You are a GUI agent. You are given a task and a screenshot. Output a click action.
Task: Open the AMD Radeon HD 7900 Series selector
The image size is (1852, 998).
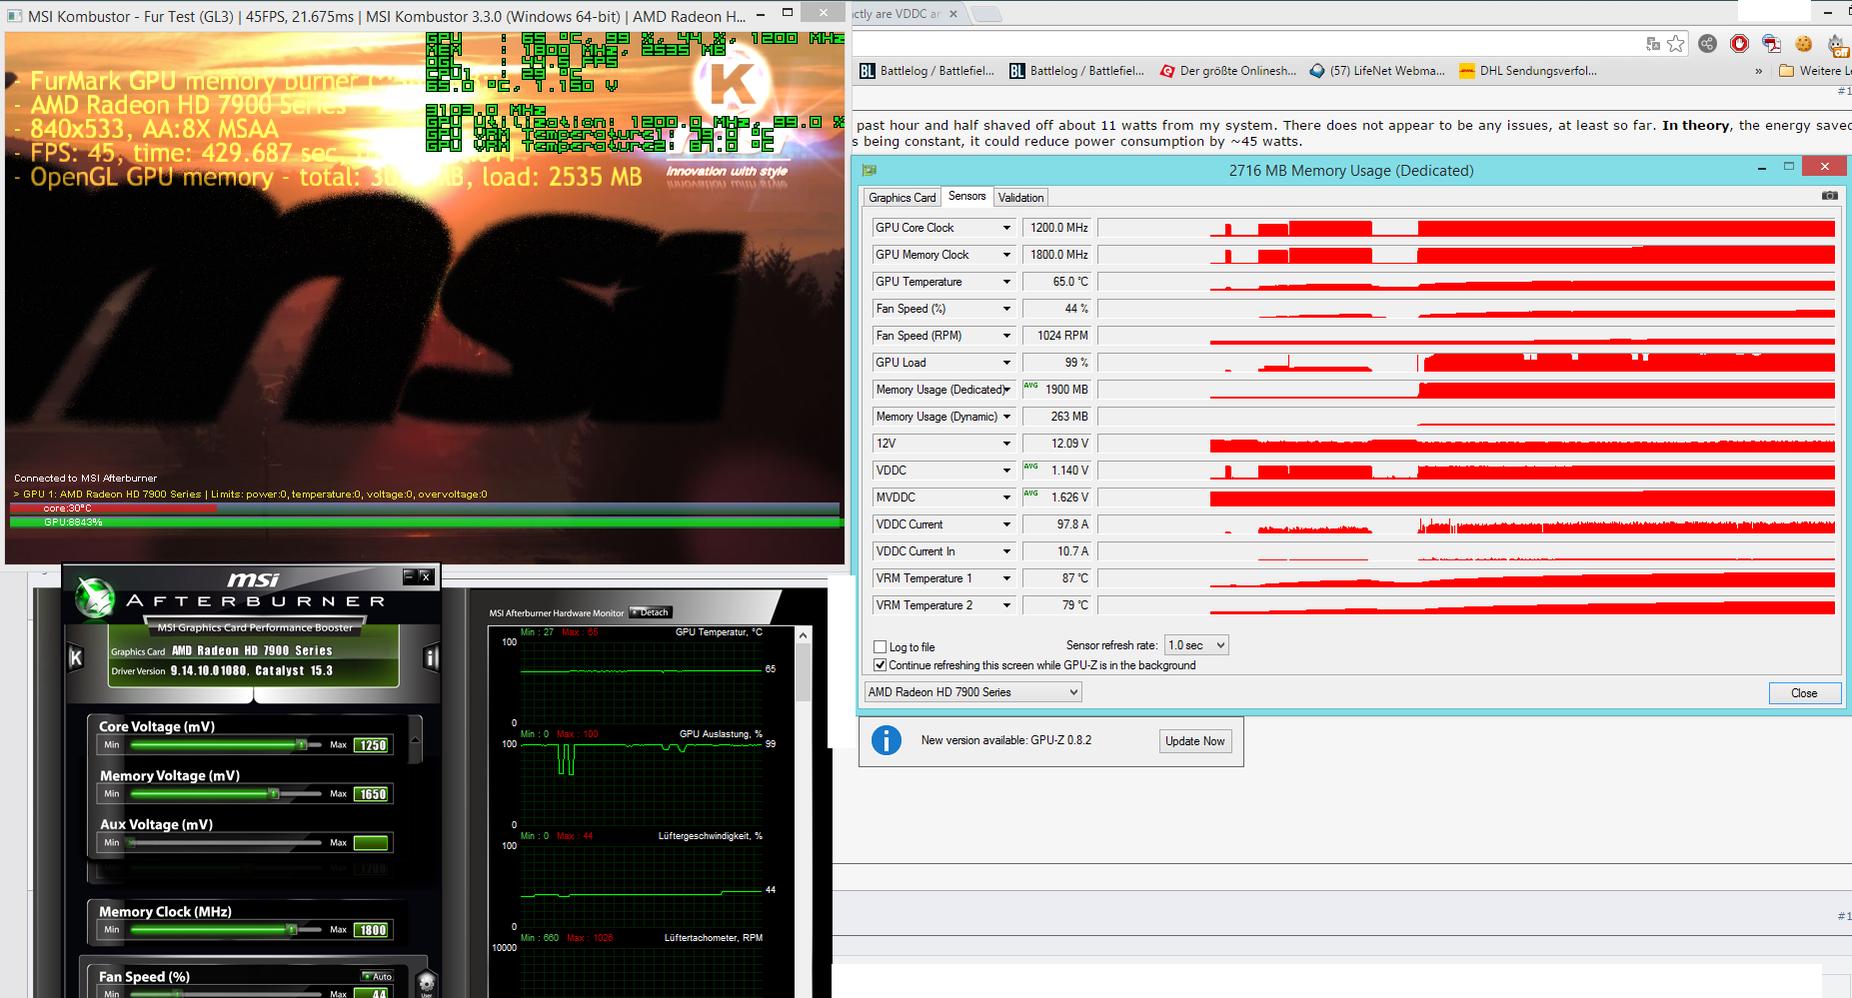click(x=973, y=692)
